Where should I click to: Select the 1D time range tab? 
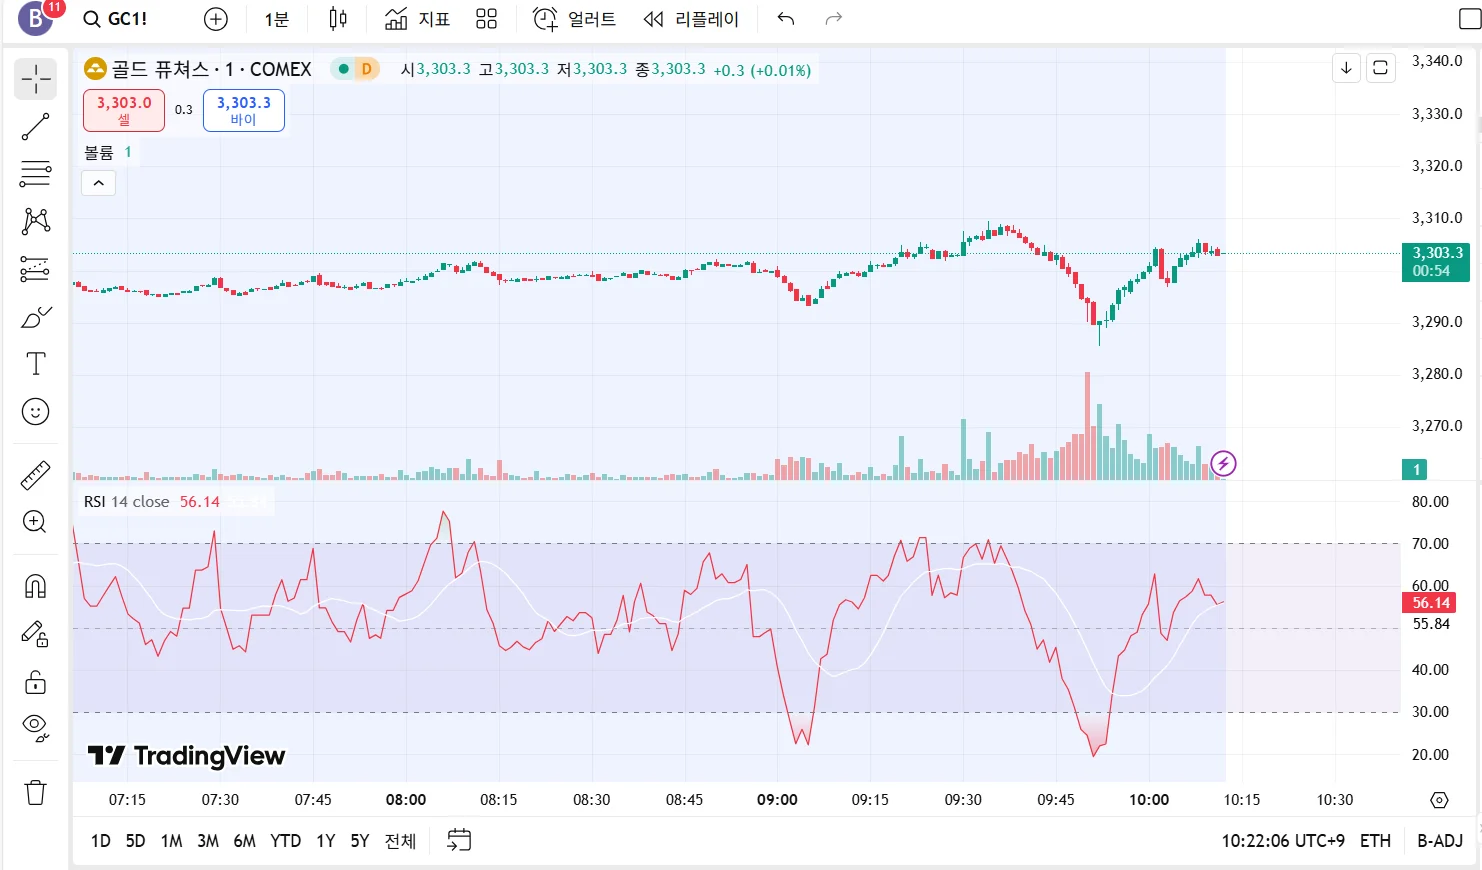coord(101,841)
